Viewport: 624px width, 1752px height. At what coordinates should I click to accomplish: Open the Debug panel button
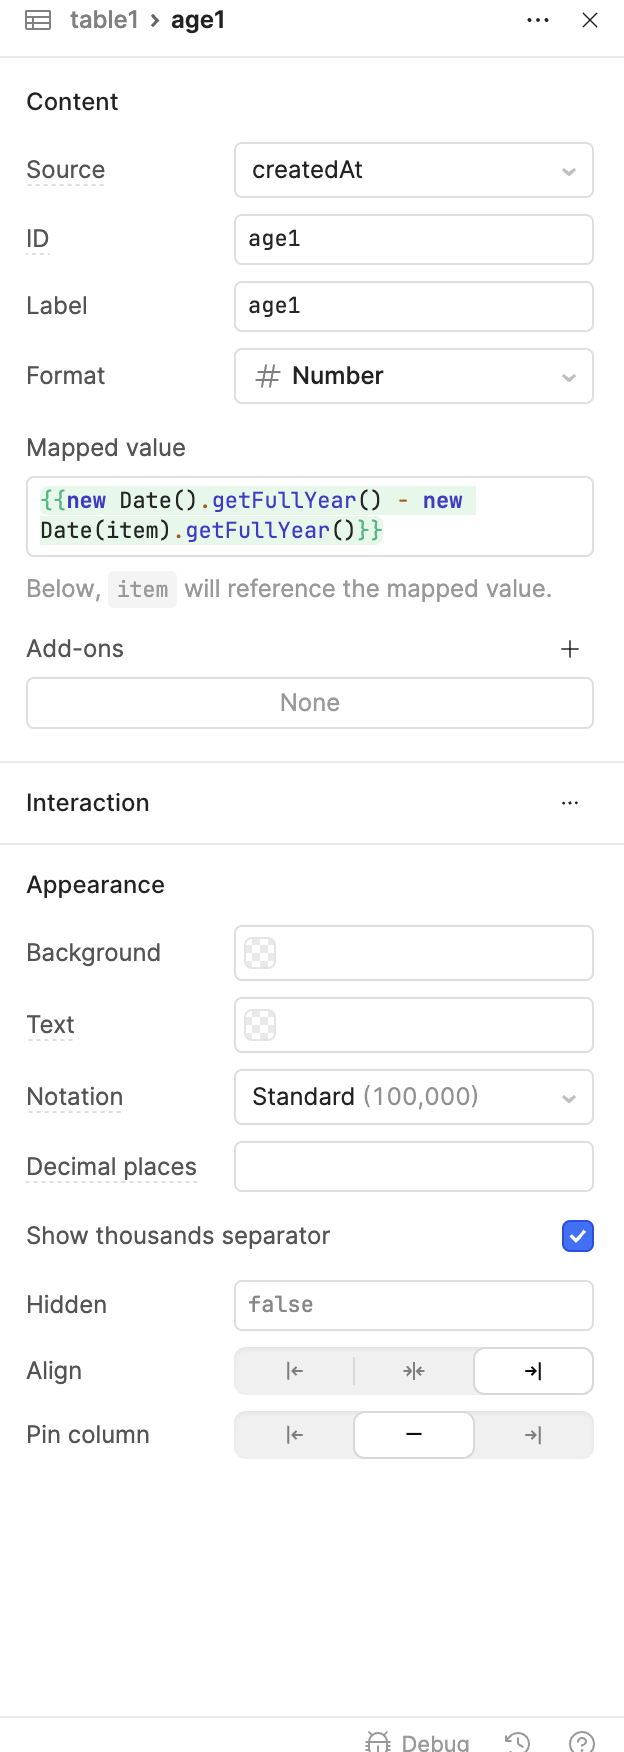coord(418,1742)
